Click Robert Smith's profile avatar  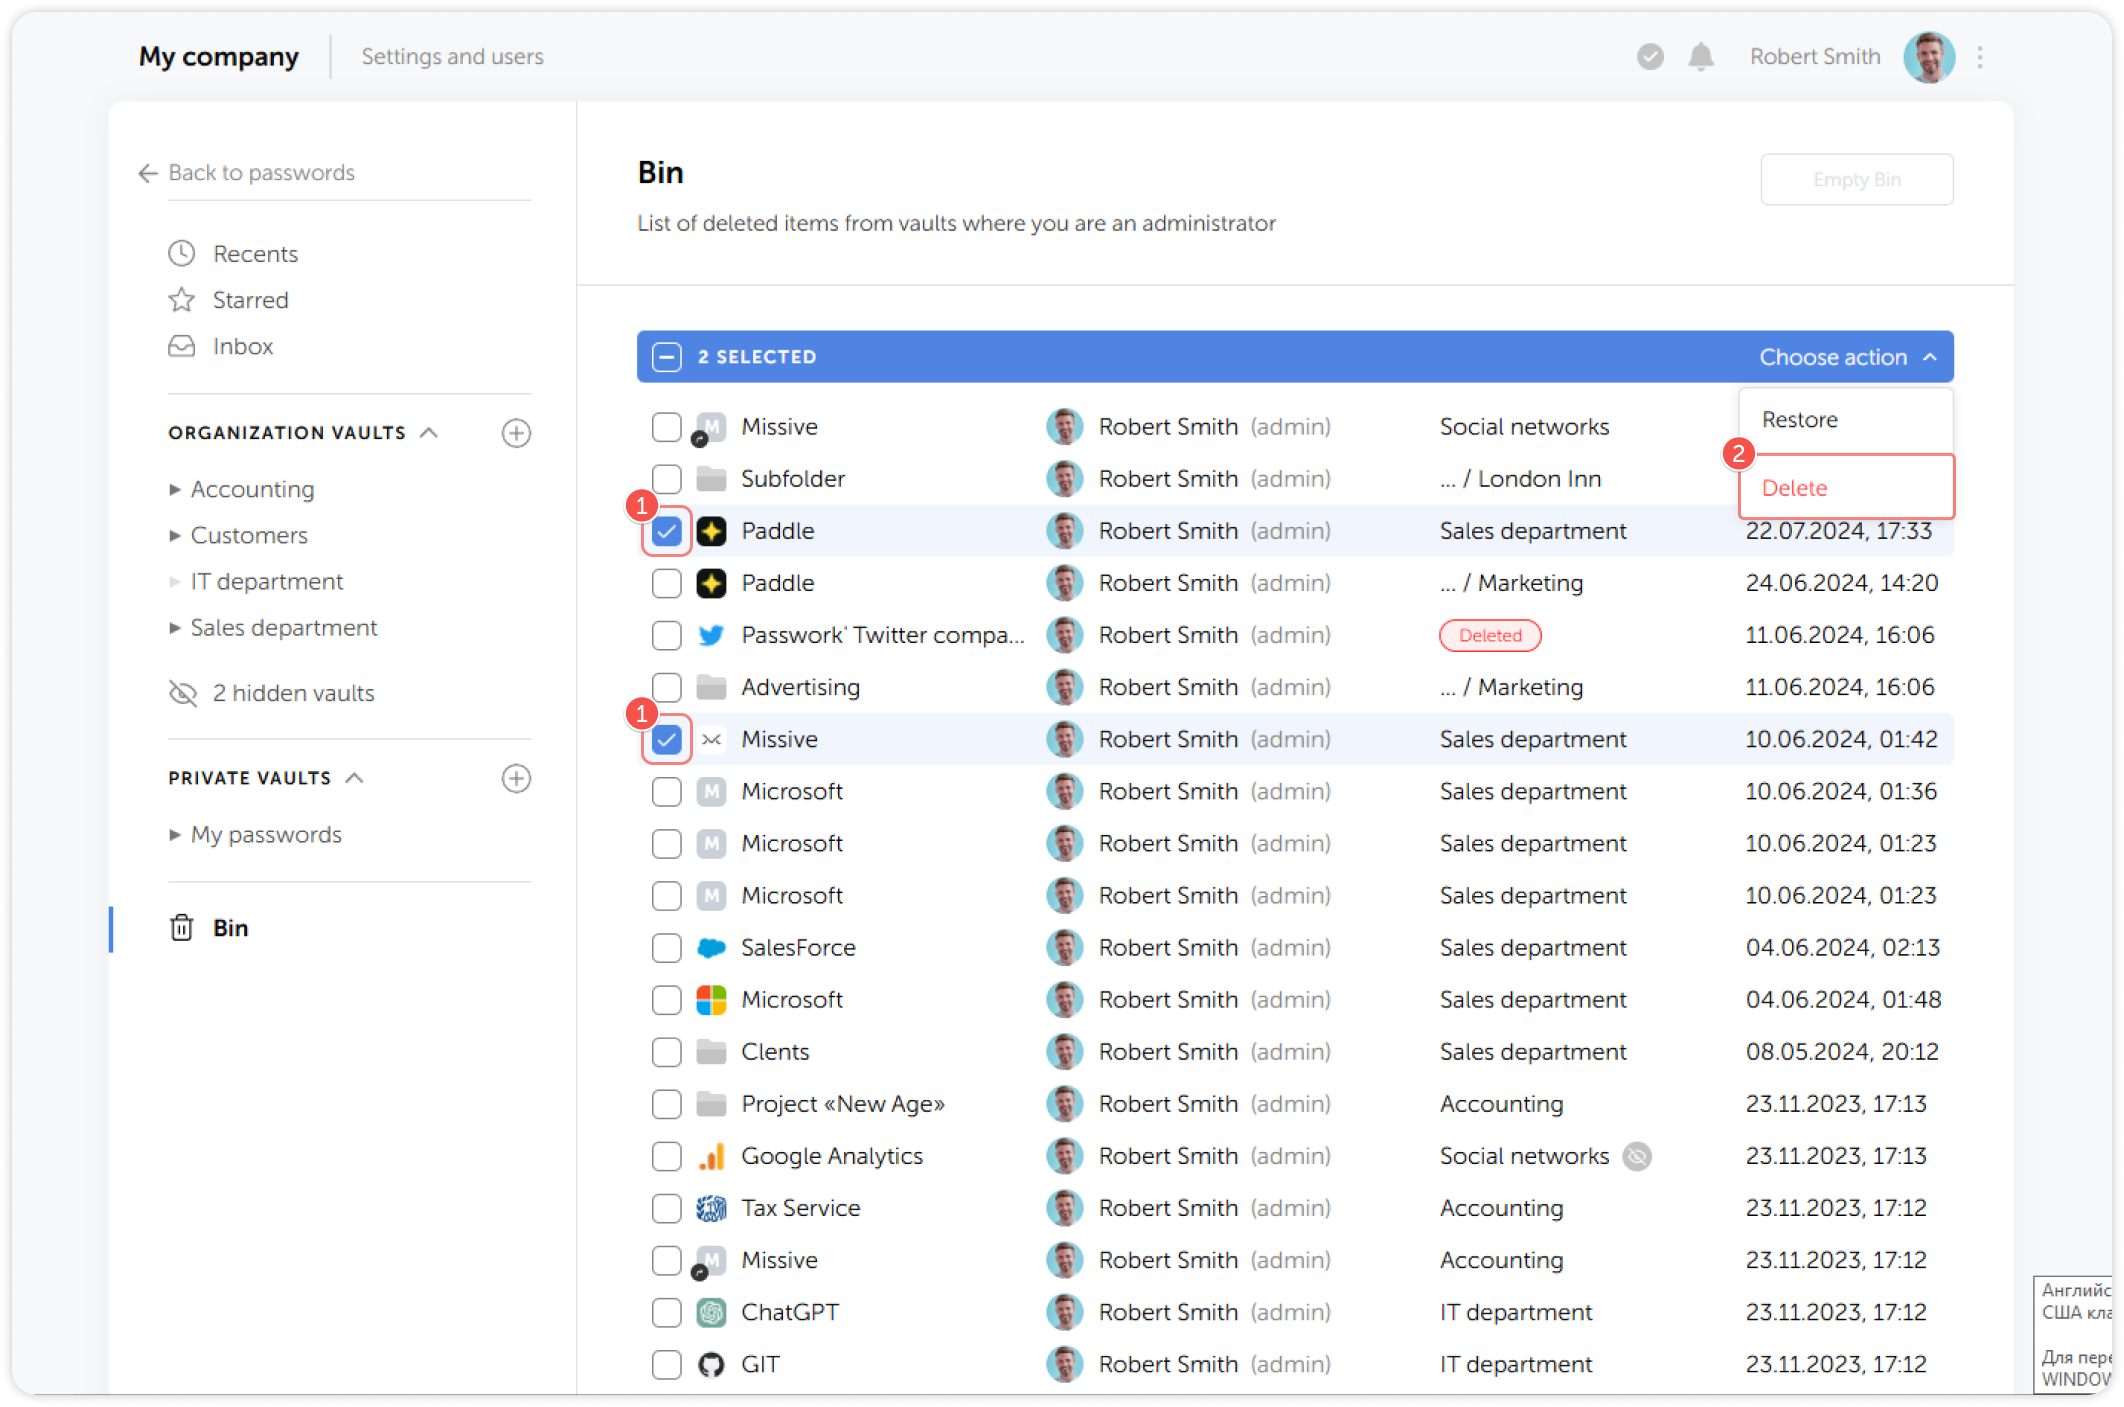click(1929, 57)
